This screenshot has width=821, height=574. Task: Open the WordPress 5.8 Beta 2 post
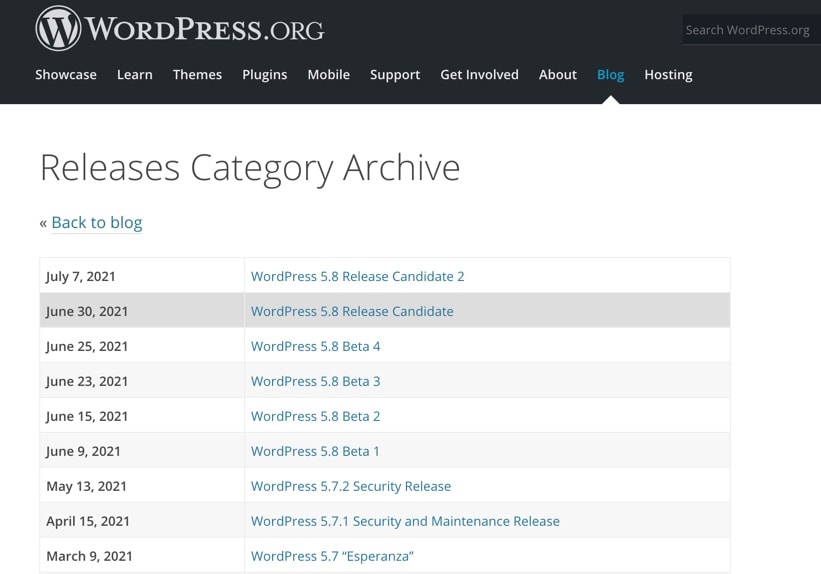(x=316, y=416)
